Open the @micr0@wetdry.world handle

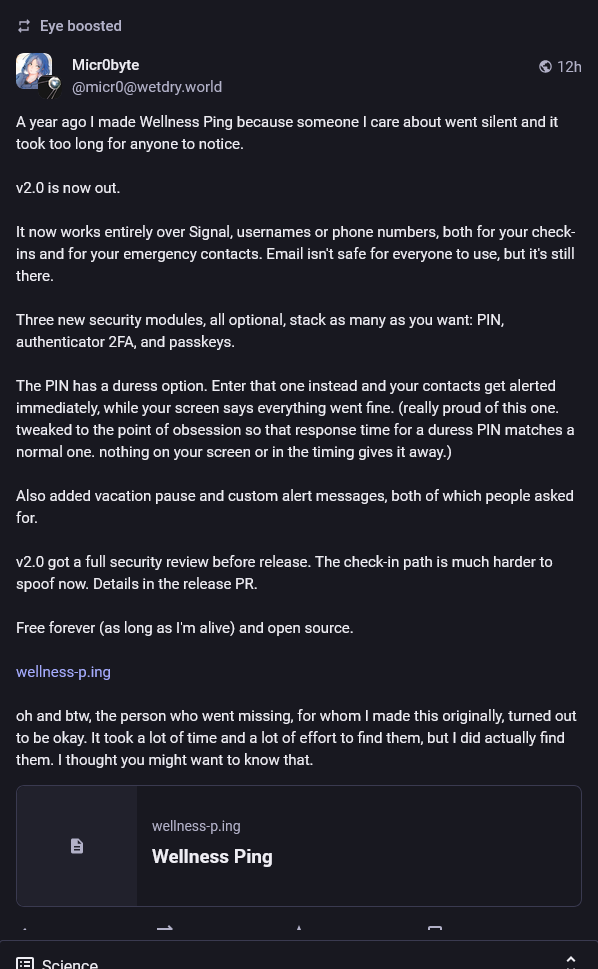(147, 87)
